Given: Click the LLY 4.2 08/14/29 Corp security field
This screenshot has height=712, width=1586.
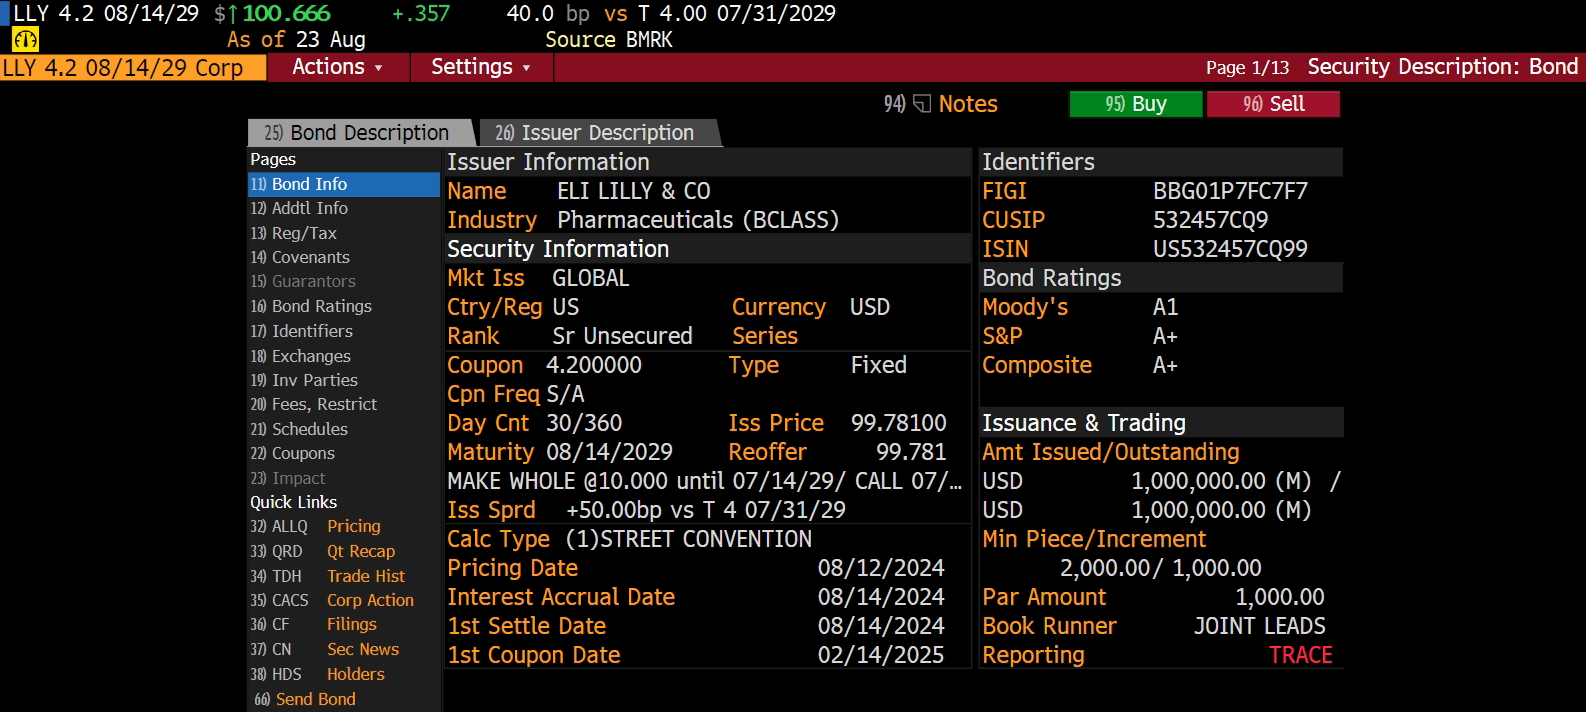Looking at the screenshot, I should click(133, 67).
